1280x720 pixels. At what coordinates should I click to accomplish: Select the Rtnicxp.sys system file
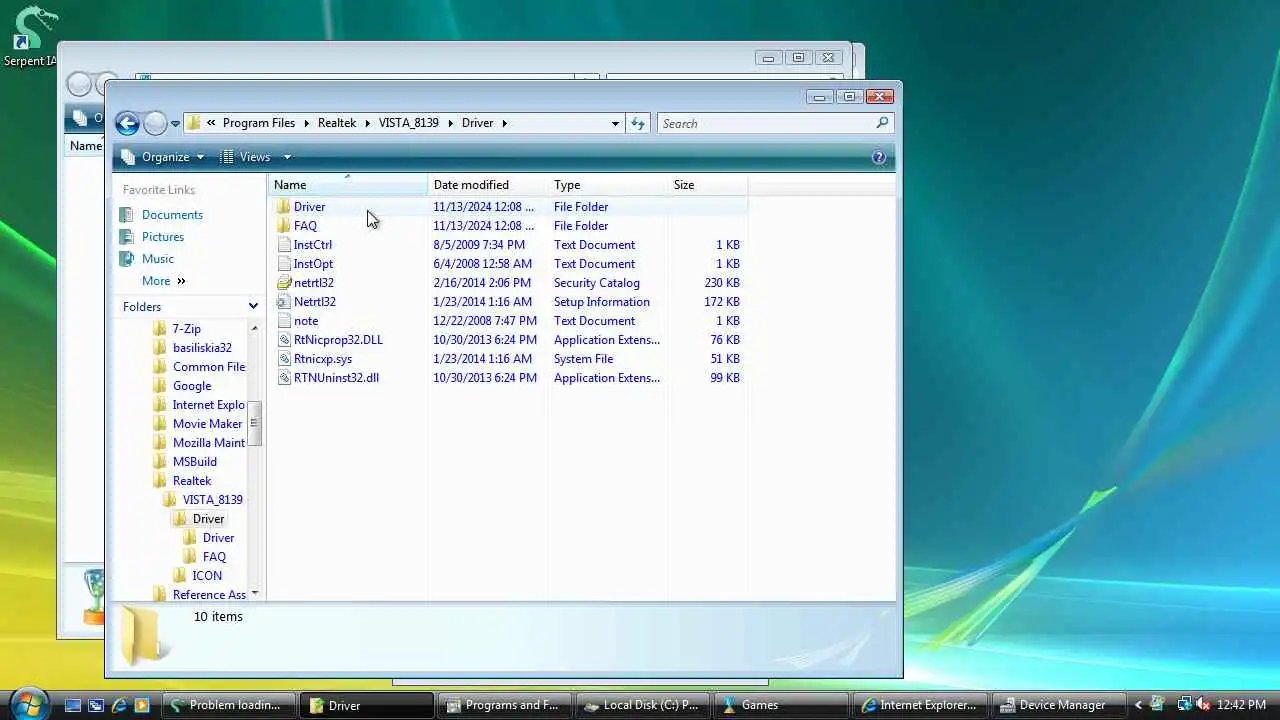(323, 359)
